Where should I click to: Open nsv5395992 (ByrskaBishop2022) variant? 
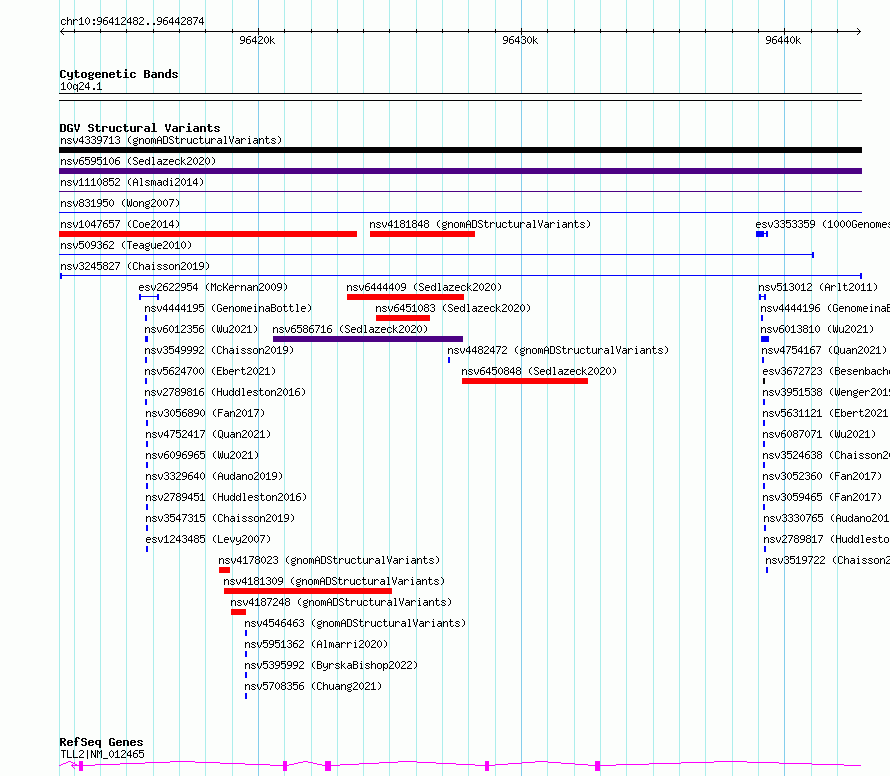point(331,665)
